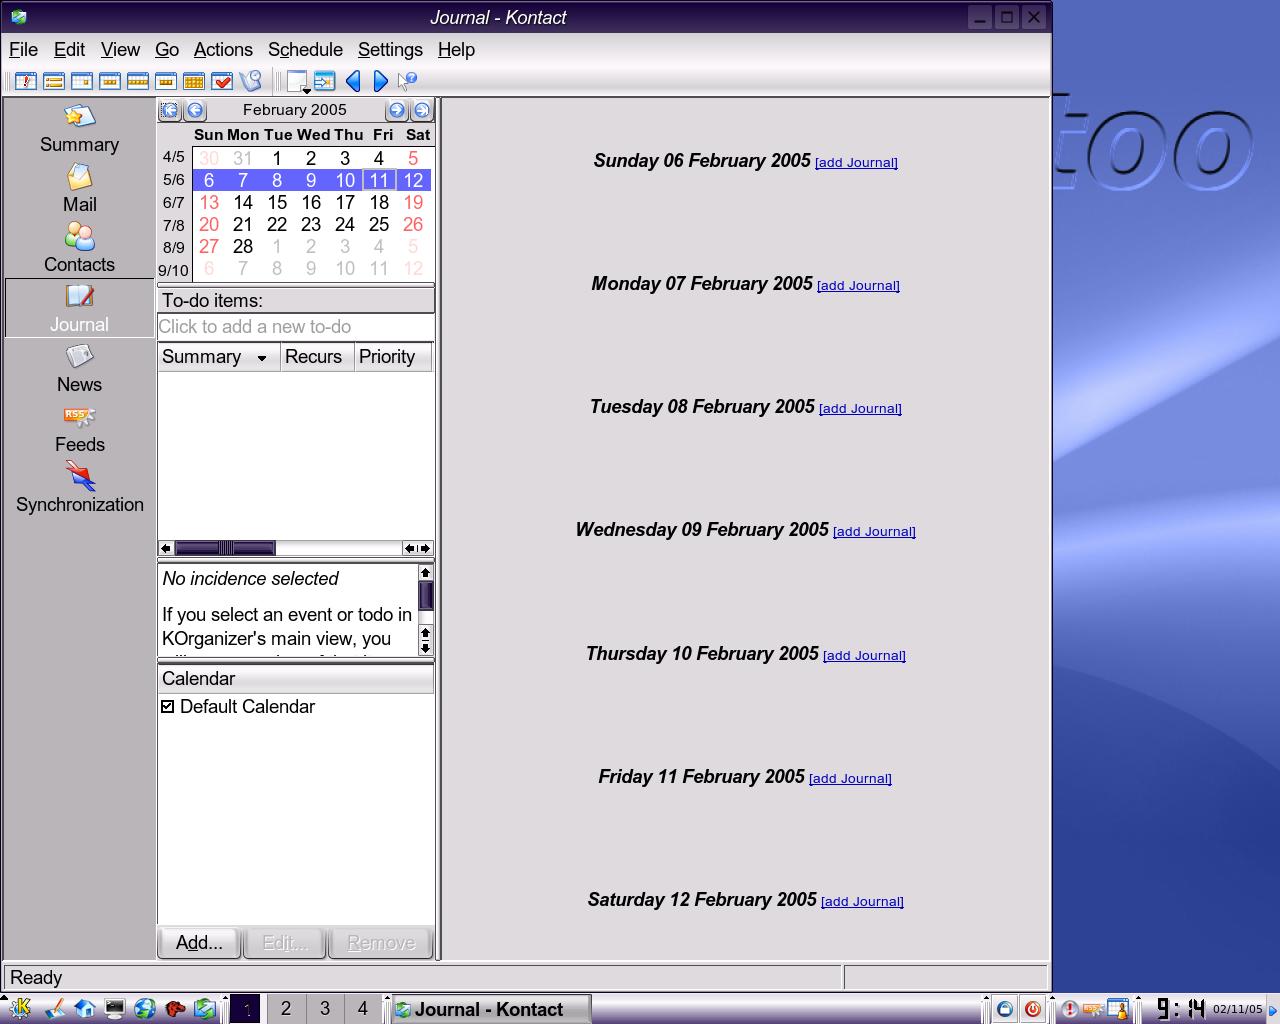Add journal for Tuesday 08 February 2005

(860, 409)
